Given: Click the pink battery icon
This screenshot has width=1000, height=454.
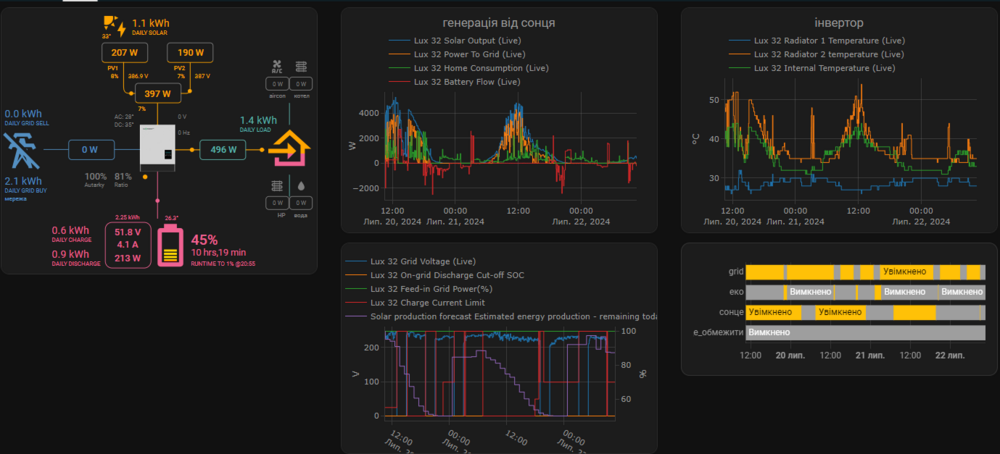Looking at the screenshot, I should pyautogui.click(x=170, y=248).
